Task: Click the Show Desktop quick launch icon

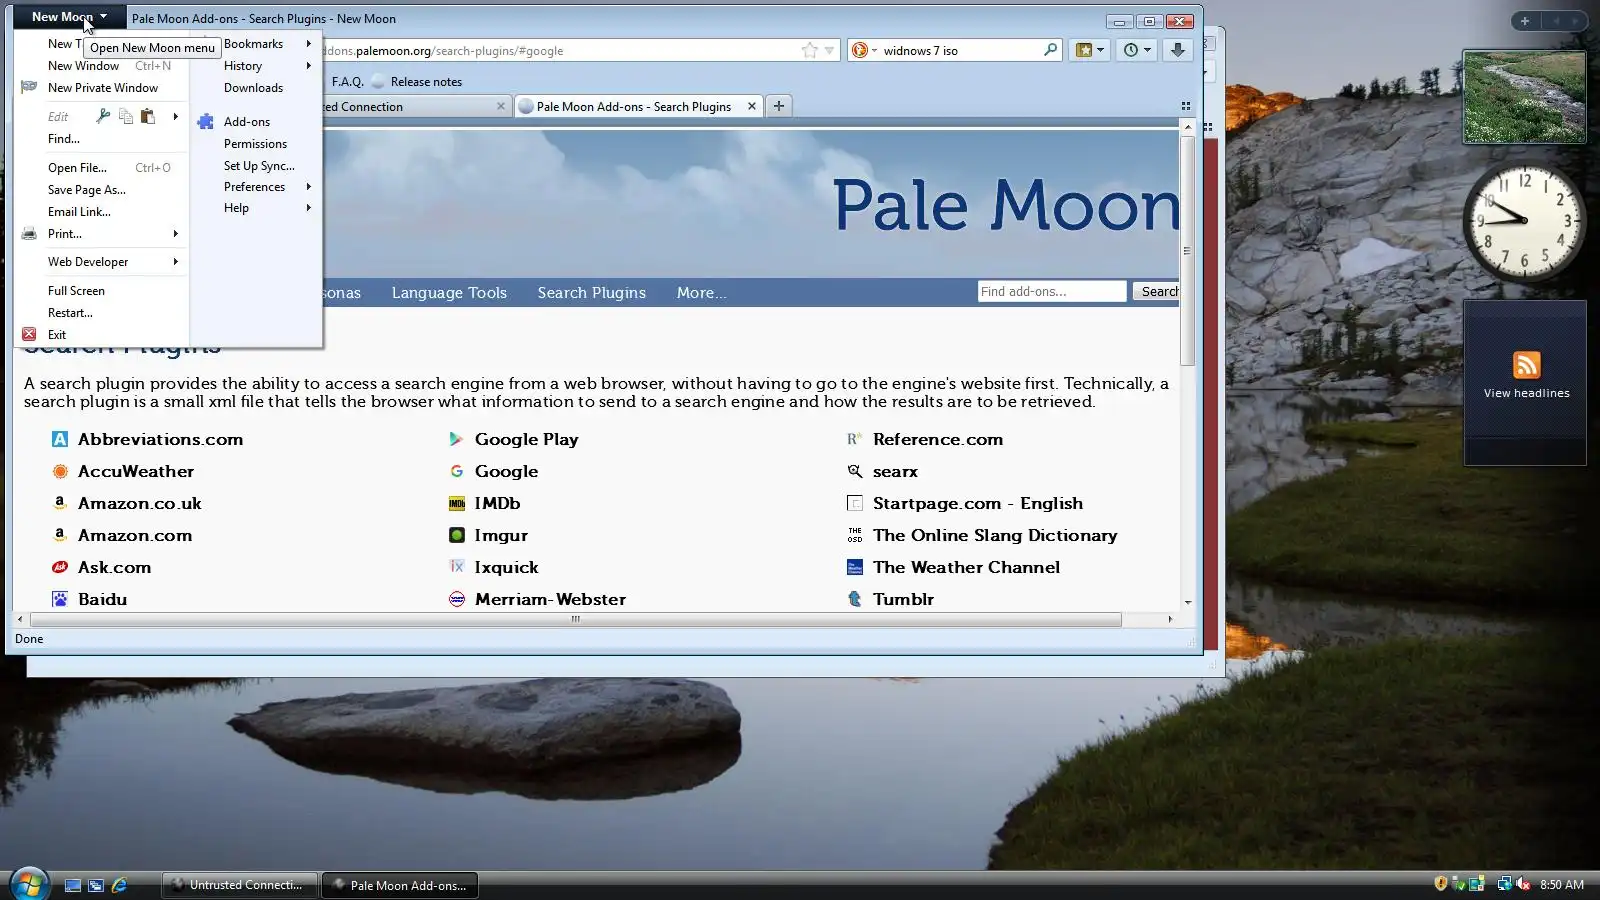Action: (73, 885)
